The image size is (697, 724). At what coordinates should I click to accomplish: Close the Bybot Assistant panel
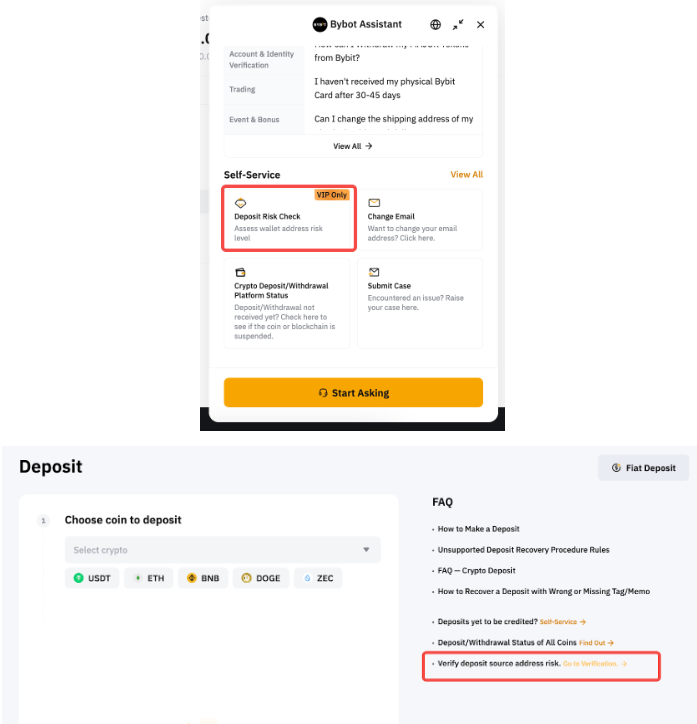coord(481,25)
